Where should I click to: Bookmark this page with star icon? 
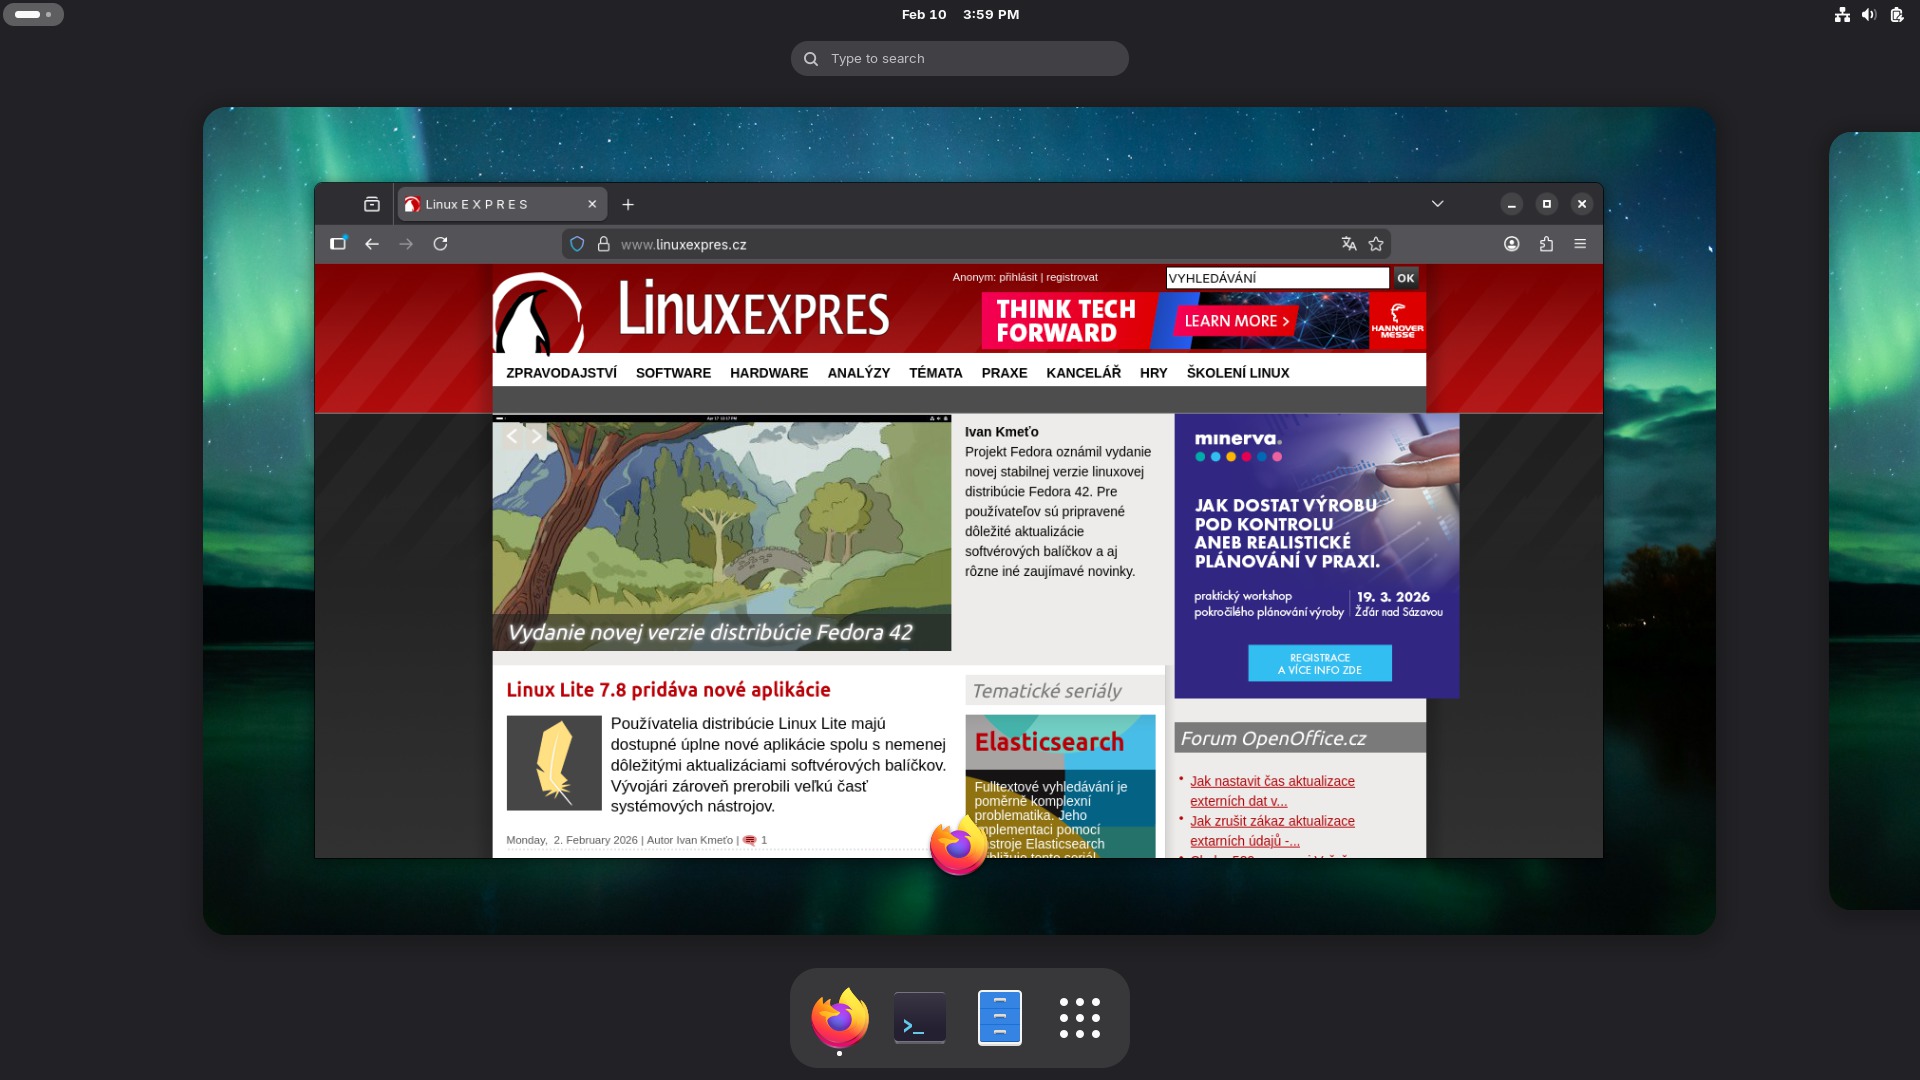(1376, 244)
